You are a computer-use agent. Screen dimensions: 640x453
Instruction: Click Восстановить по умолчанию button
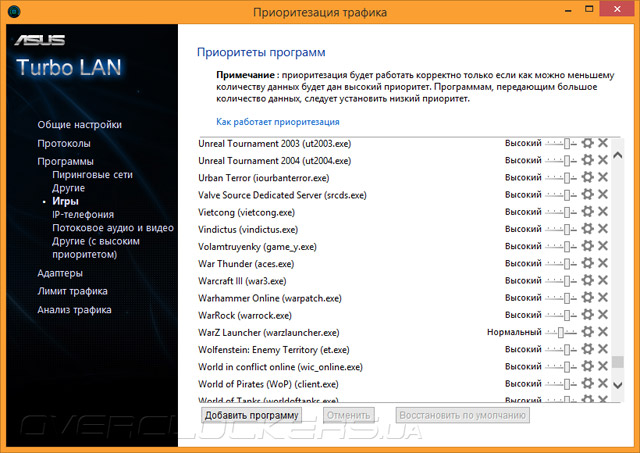pos(462,415)
